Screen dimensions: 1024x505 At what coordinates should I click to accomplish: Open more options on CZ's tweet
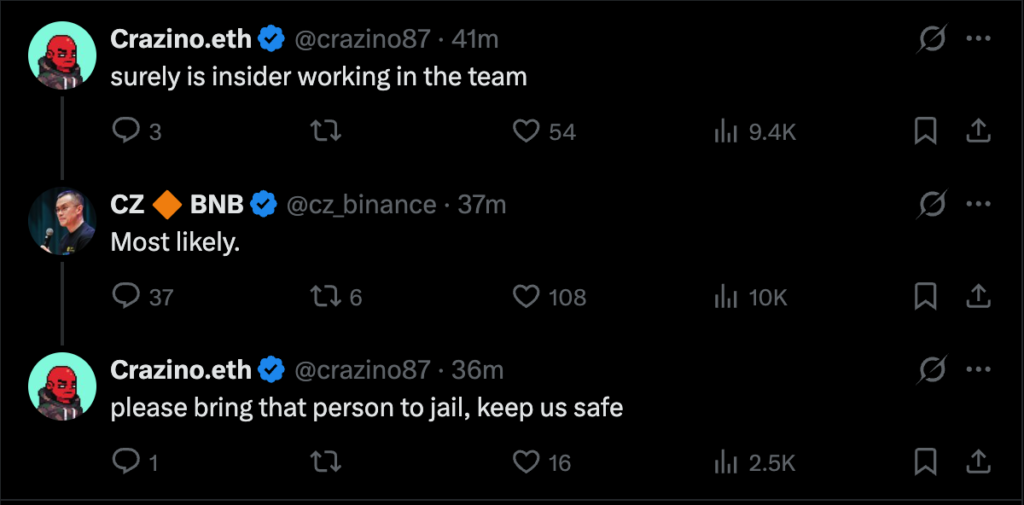(978, 204)
